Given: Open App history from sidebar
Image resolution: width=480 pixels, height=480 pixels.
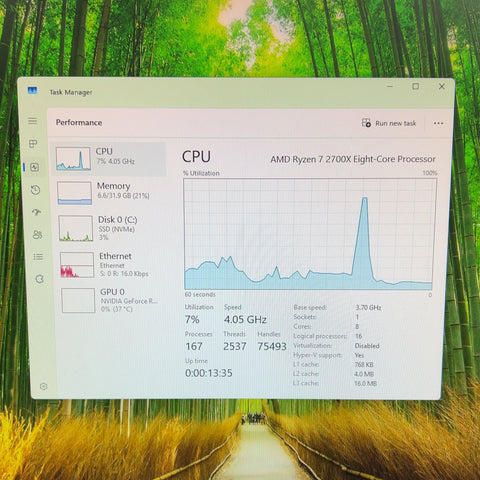Looking at the screenshot, I should [x=35, y=190].
